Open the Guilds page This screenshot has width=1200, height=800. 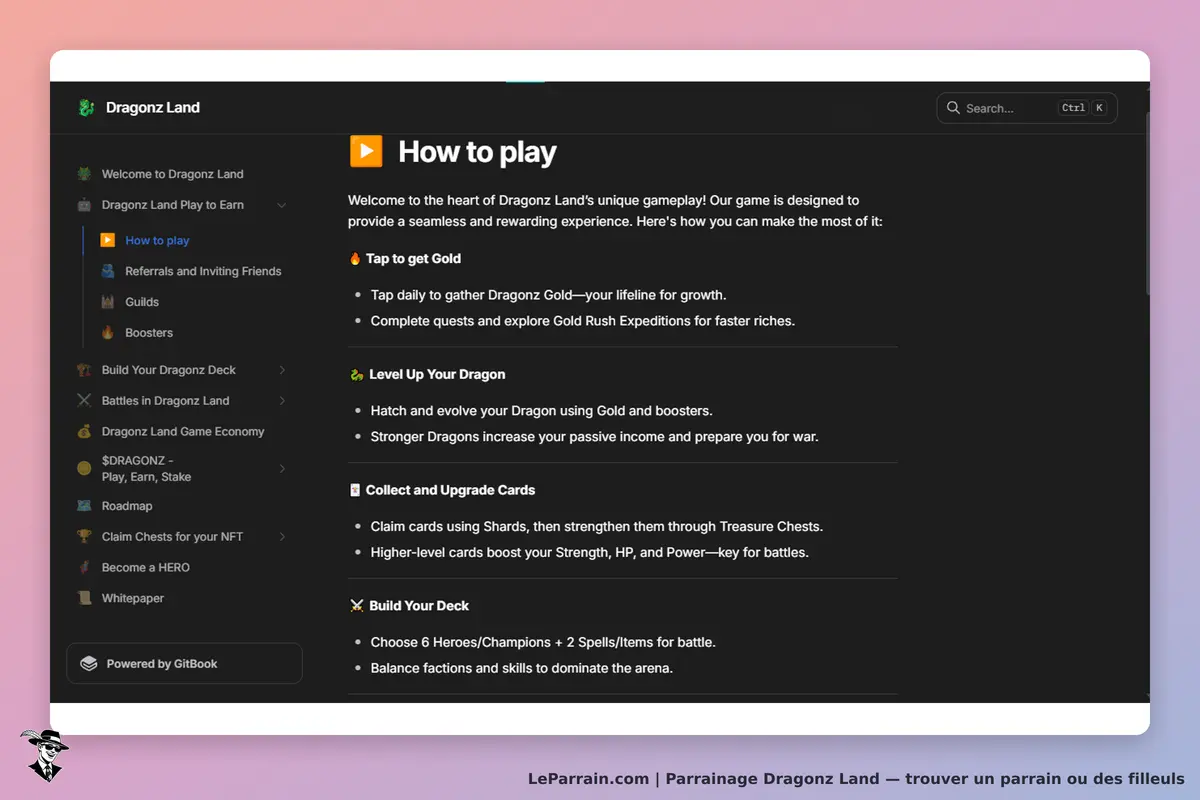[142, 302]
